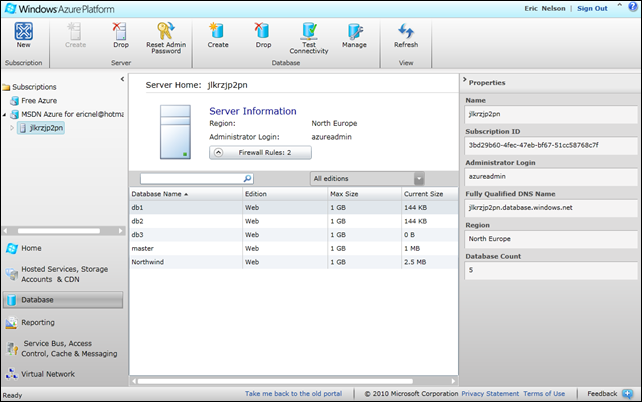Open the Database navigation section

(63, 300)
